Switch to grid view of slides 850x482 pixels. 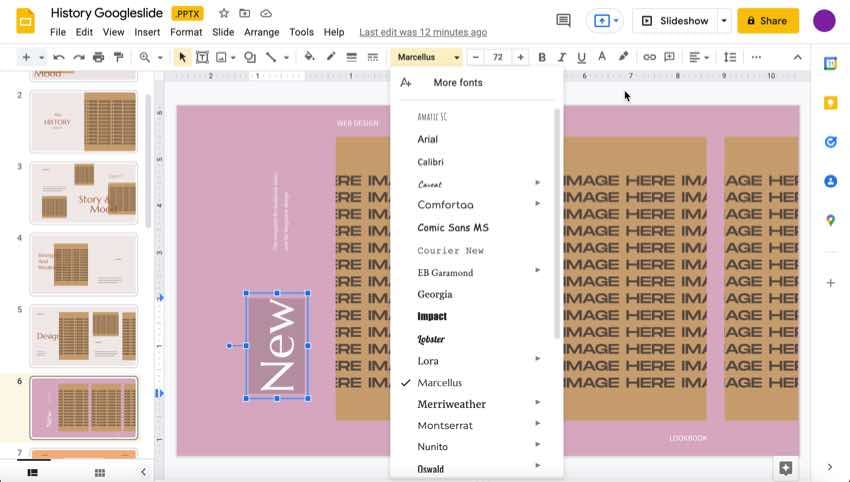click(x=100, y=472)
